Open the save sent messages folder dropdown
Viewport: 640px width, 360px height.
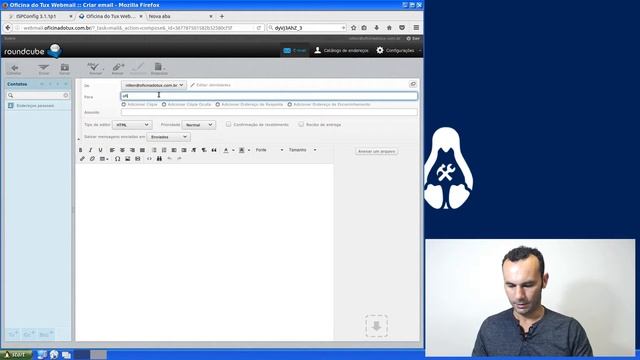(169, 137)
